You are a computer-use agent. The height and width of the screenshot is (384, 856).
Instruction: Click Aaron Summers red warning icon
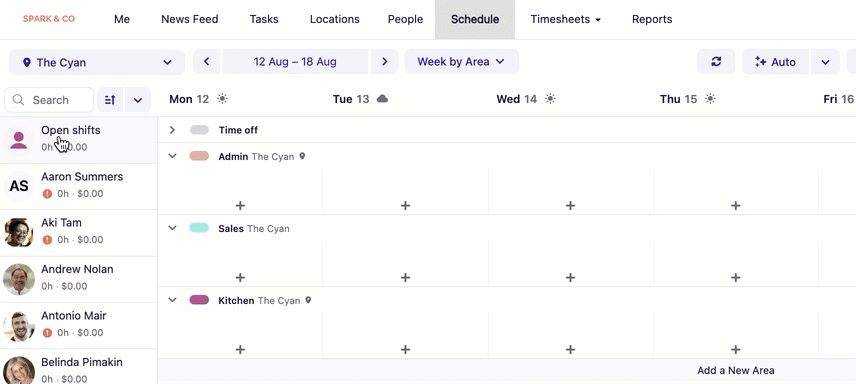coord(47,193)
